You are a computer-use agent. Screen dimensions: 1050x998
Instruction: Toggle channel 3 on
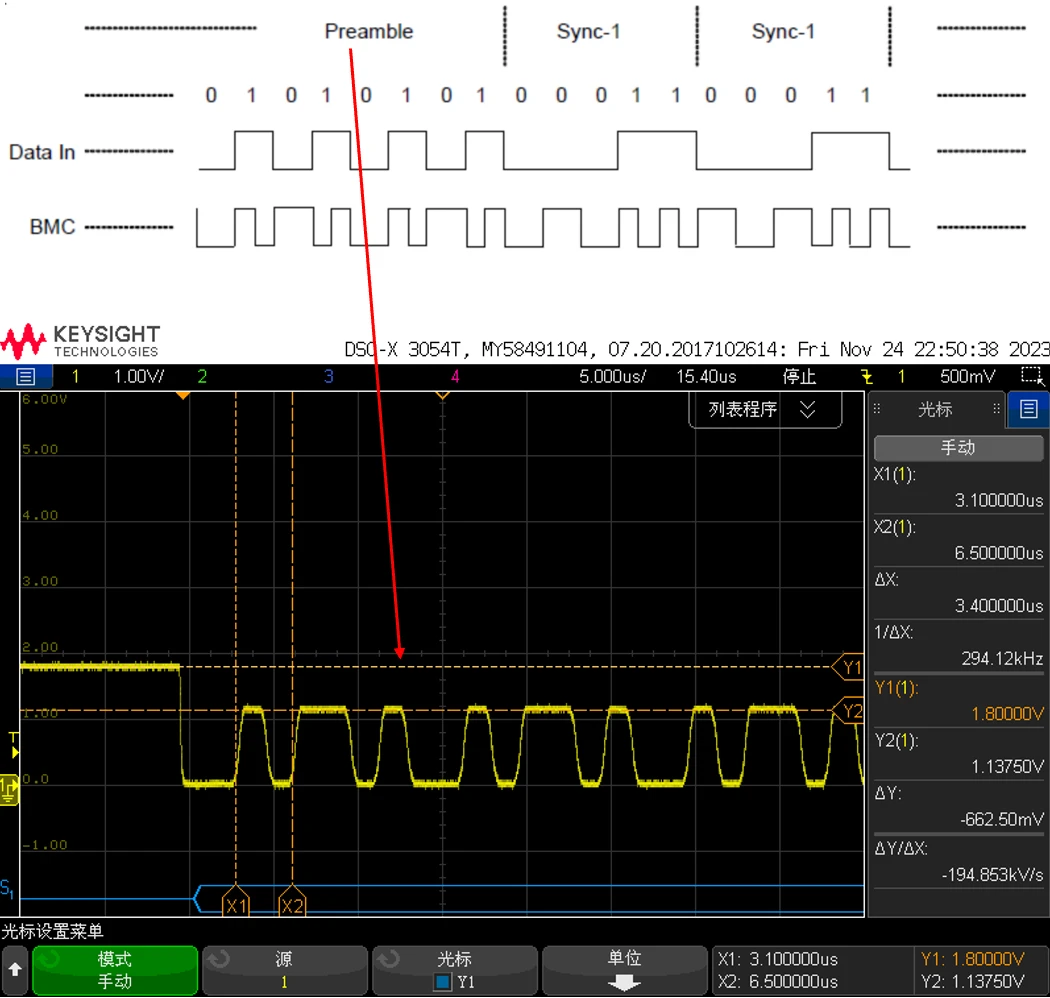click(x=328, y=377)
